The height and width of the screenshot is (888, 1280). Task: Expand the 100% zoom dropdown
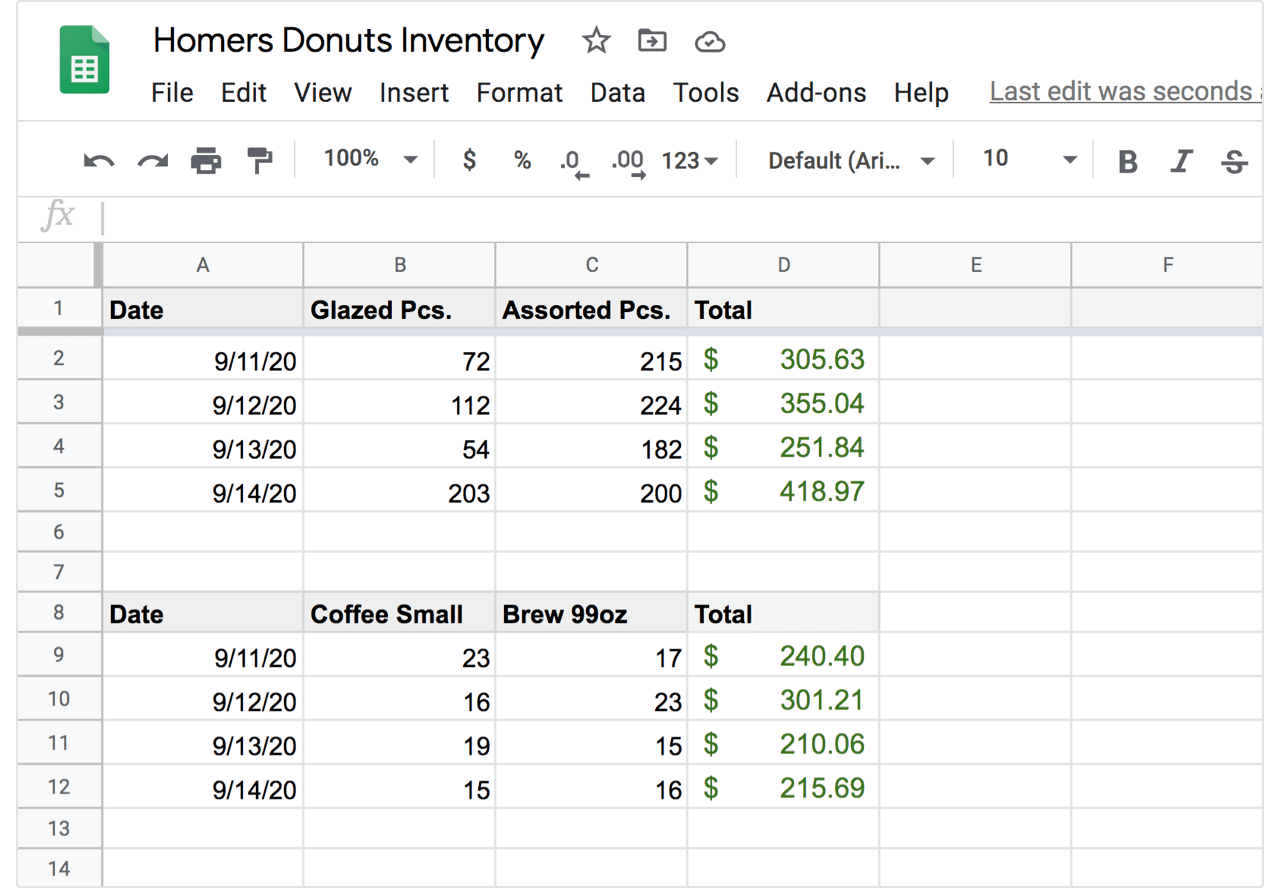(x=370, y=159)
